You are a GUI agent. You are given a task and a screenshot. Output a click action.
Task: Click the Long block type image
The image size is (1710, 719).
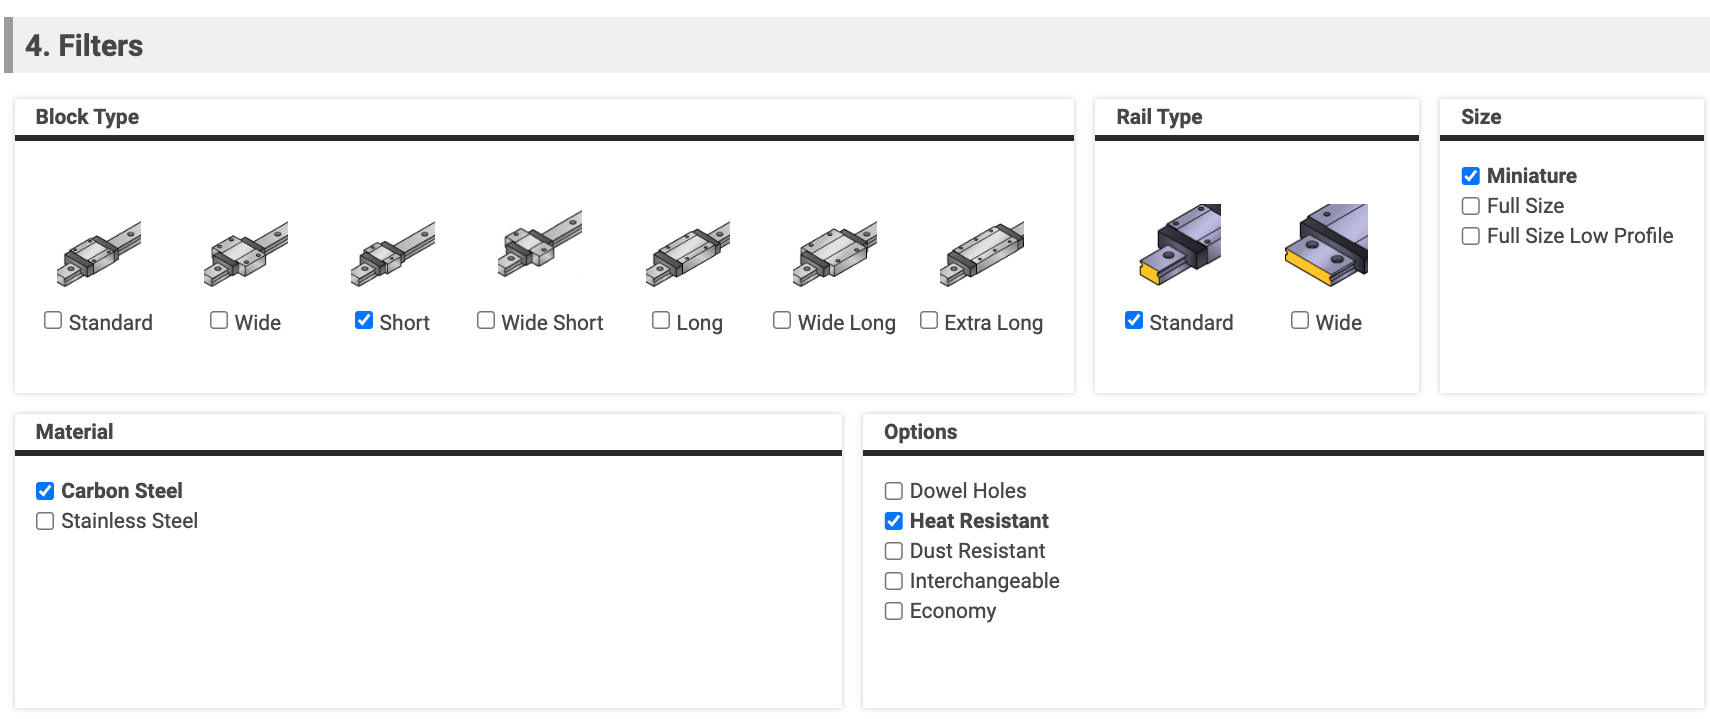(688, 254)
